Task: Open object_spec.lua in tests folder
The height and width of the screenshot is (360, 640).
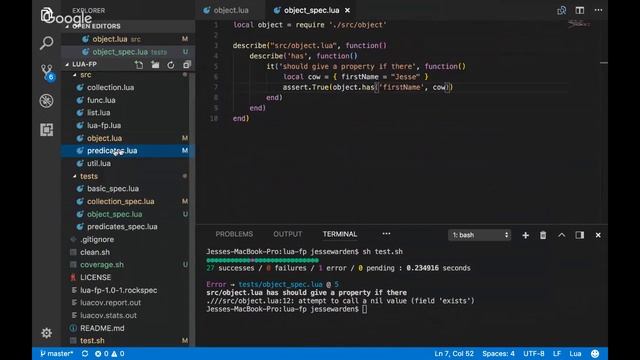Action: 114,214
